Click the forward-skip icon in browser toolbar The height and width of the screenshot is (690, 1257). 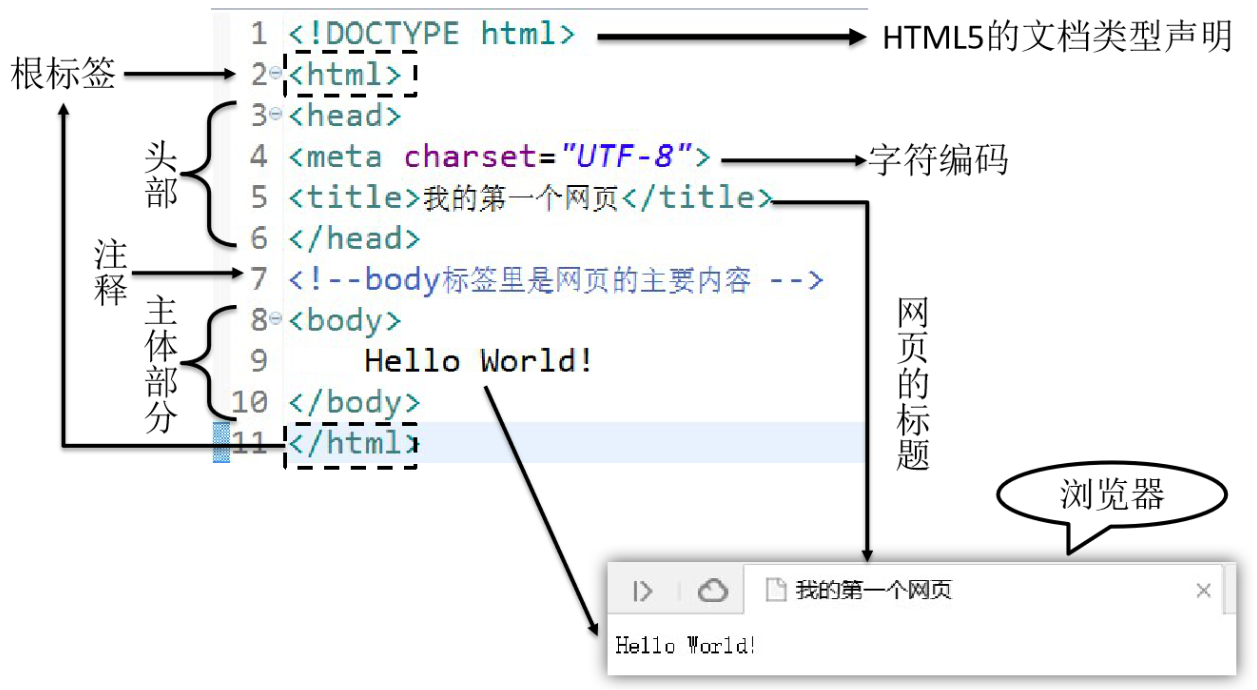642,591
